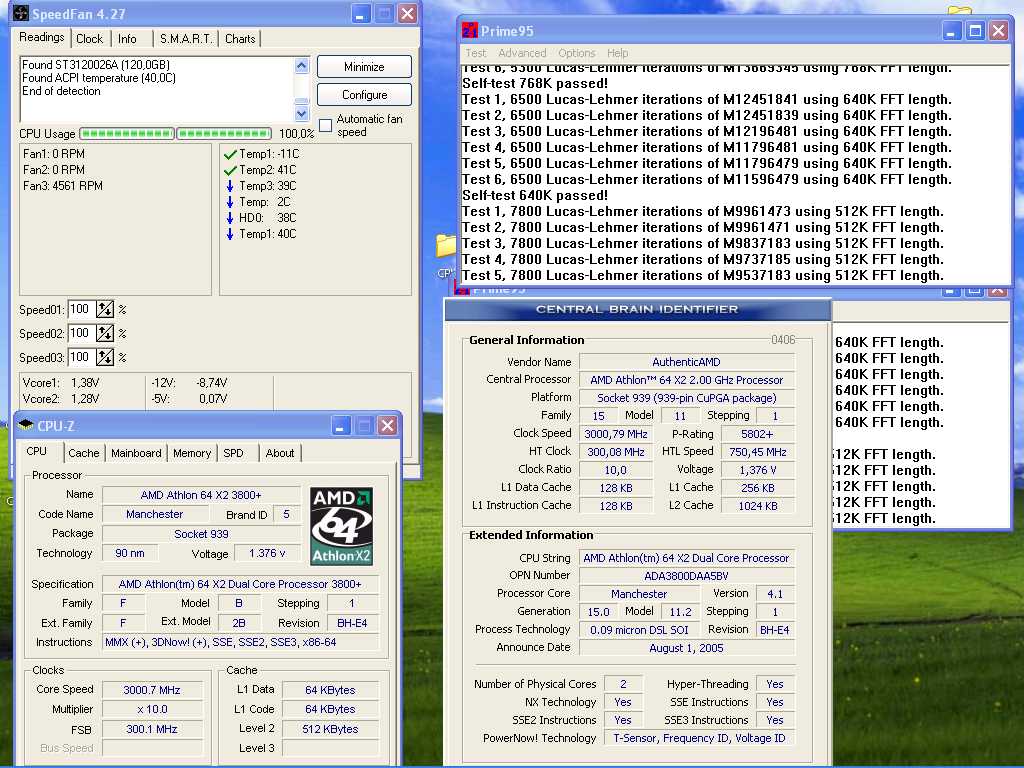Click the Temp3 39C blue arrow icon

[x=230, y=186]
